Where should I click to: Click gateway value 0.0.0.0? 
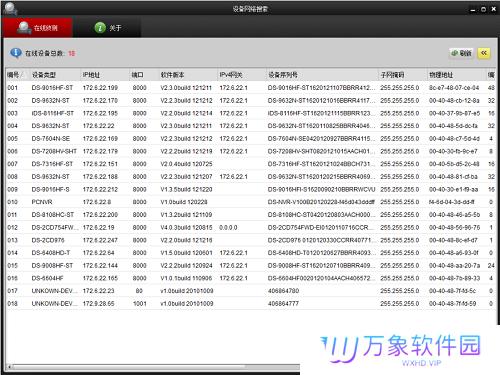tap(228, 227)
